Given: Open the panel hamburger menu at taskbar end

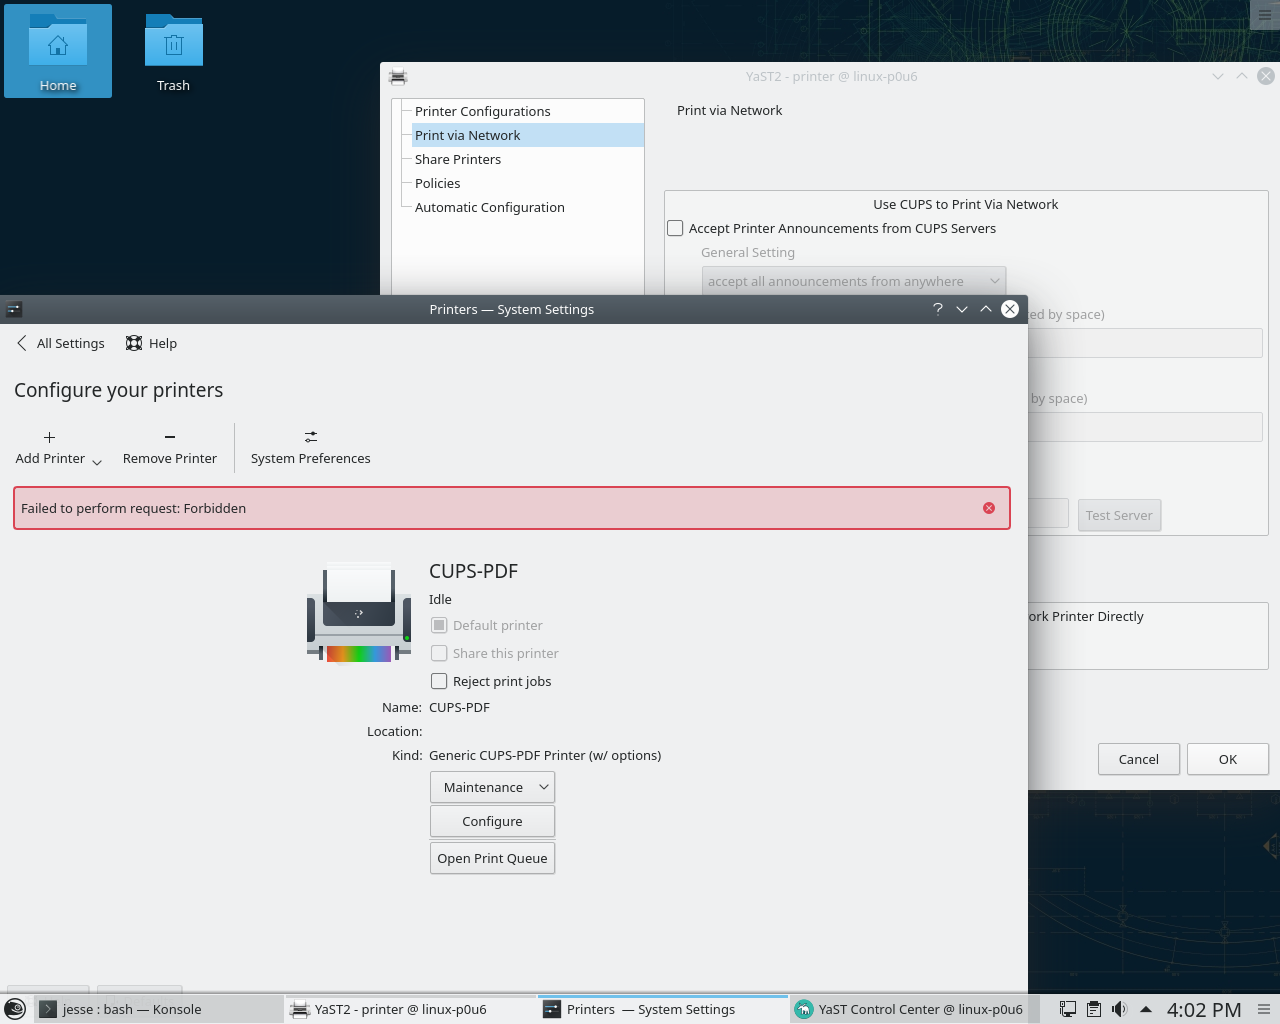Looking at the screenshot, I should point(1265,1009).
